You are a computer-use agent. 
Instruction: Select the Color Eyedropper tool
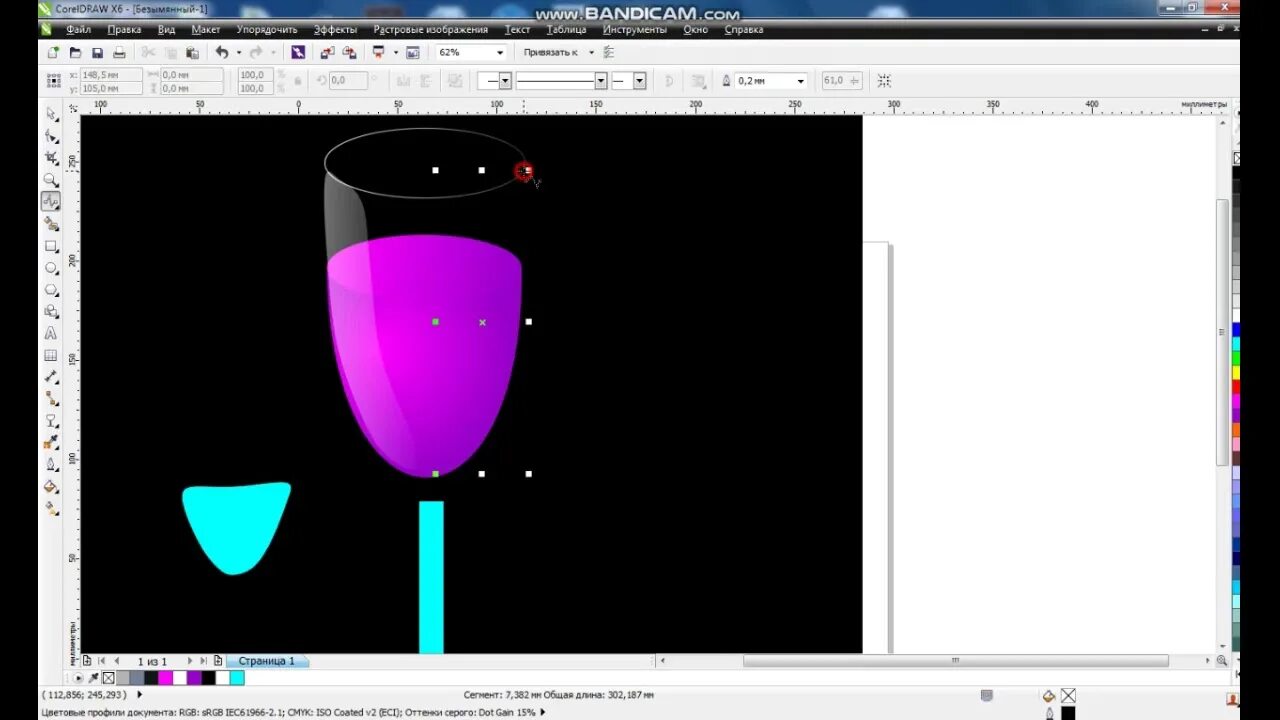[x=51, y=442]
